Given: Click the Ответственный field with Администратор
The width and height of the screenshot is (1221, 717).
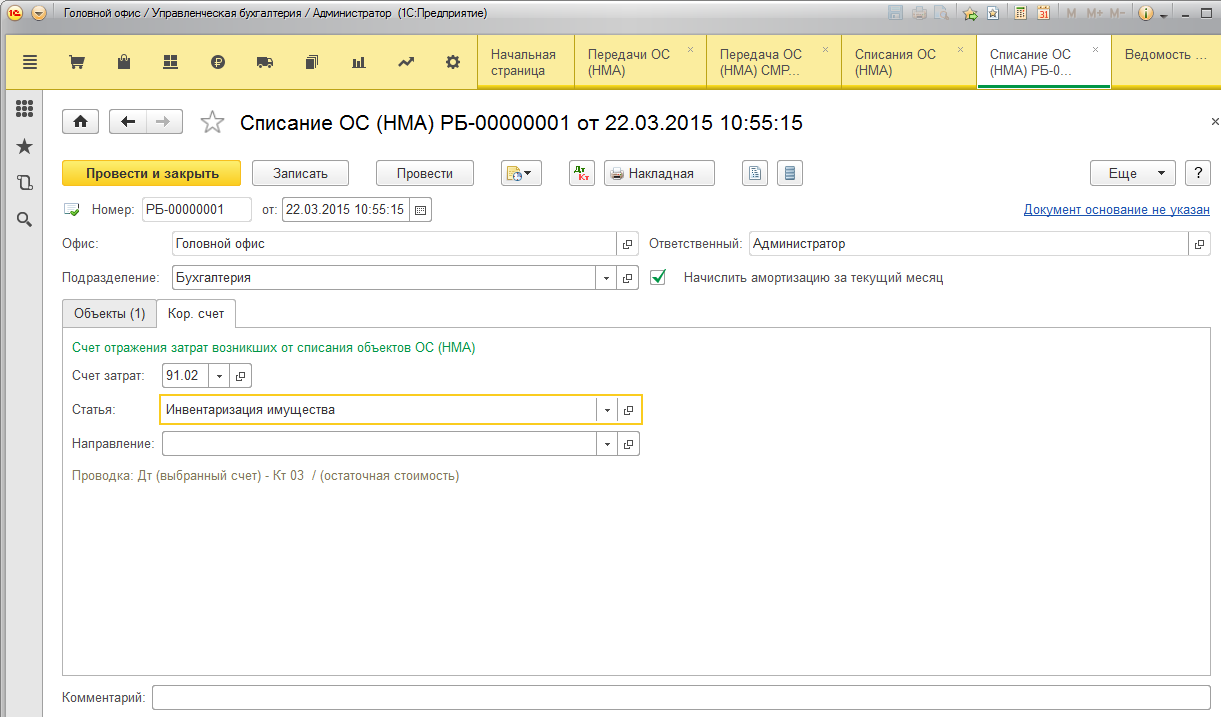Looking at the screenshot, I should [x=968, y=244].
